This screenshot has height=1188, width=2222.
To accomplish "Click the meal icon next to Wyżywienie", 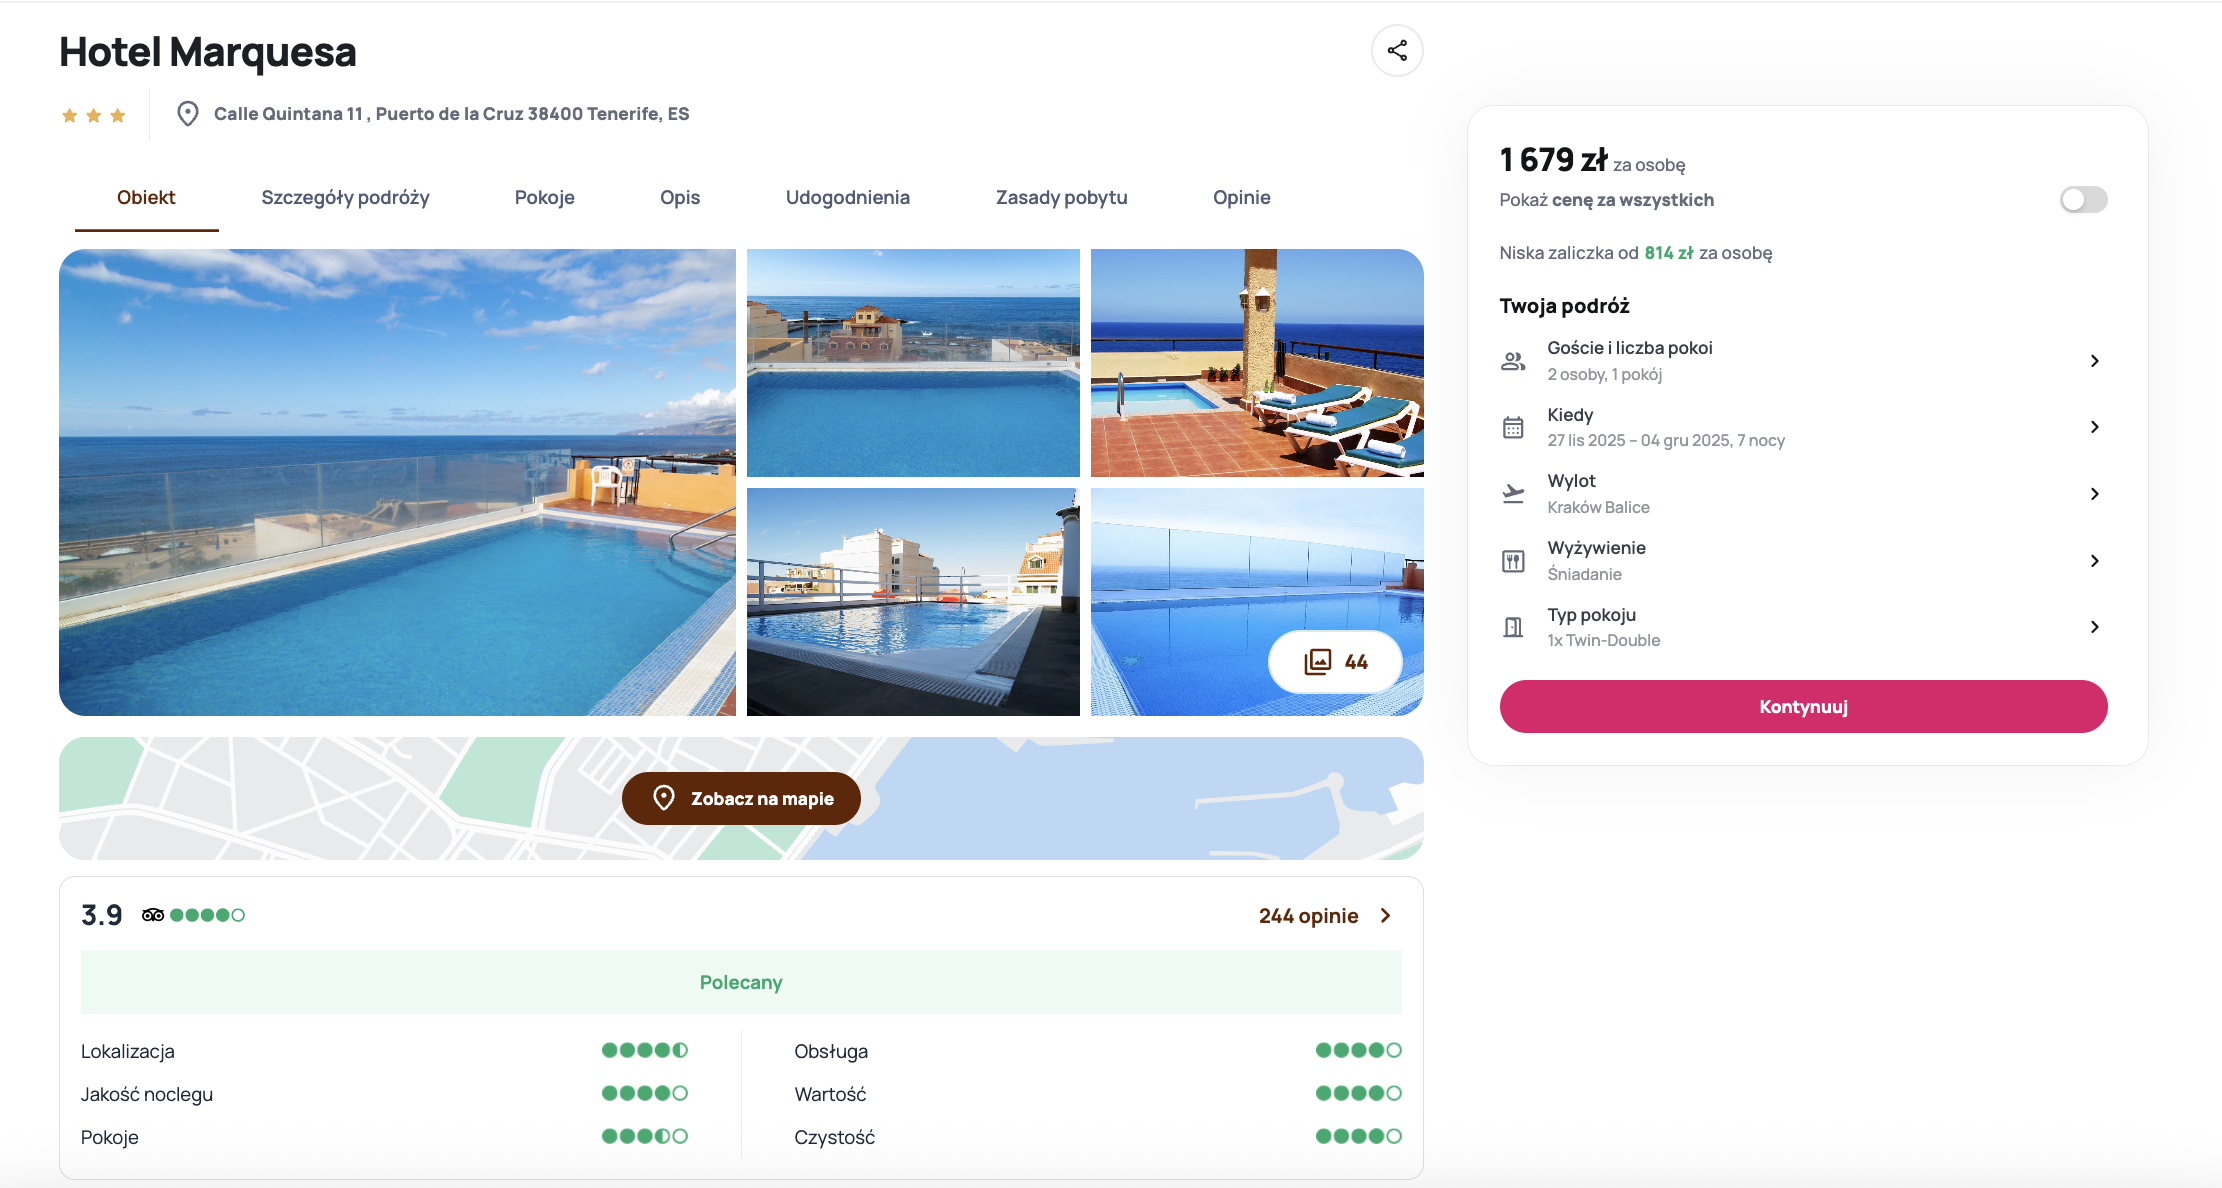I will point(1513,561).
